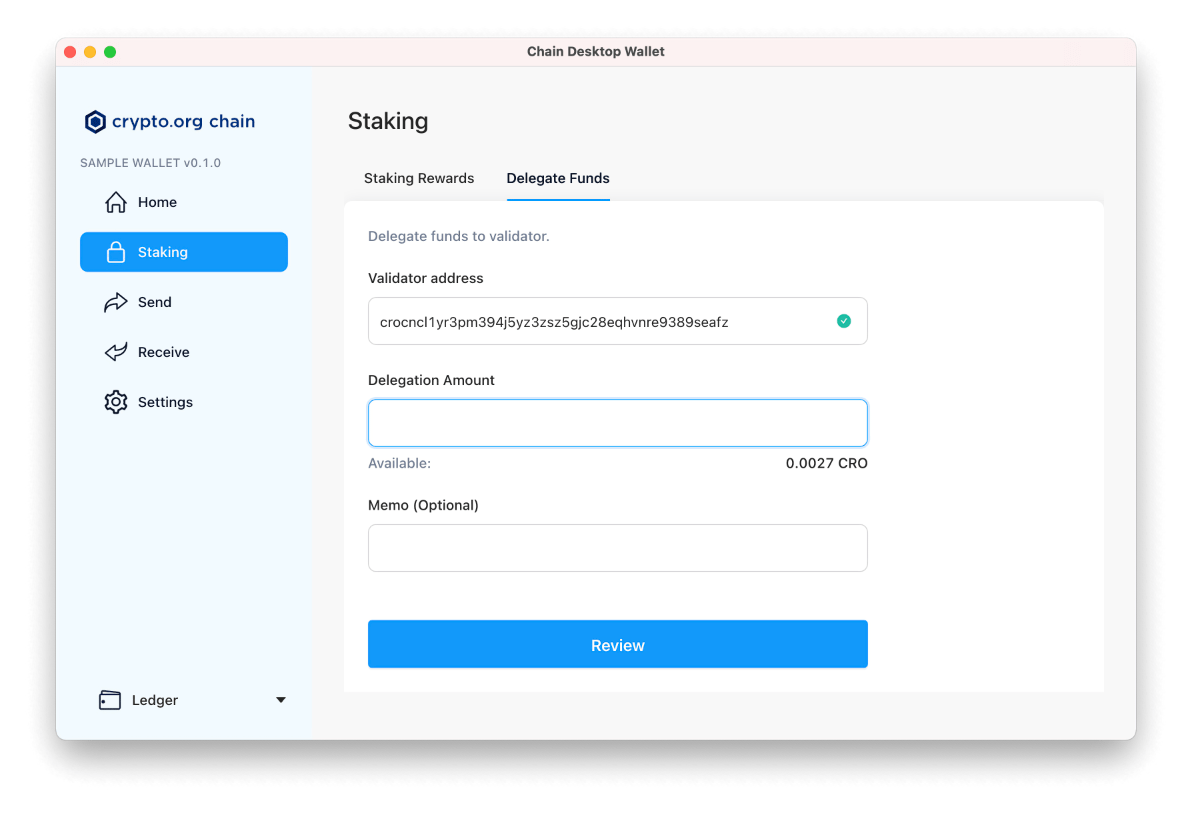Switch to the Staking Rewards tab
Screen dimensions: 1192x814
(419, 178)
